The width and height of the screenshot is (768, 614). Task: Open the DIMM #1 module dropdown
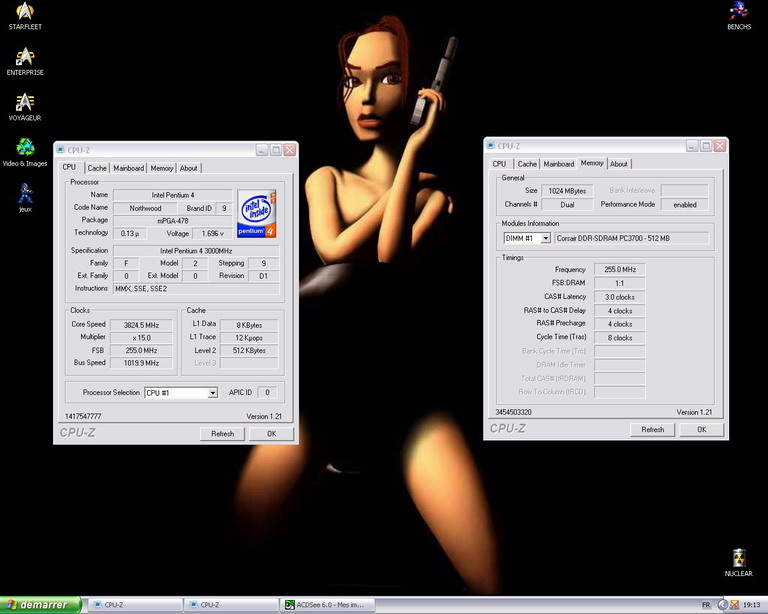545,238
